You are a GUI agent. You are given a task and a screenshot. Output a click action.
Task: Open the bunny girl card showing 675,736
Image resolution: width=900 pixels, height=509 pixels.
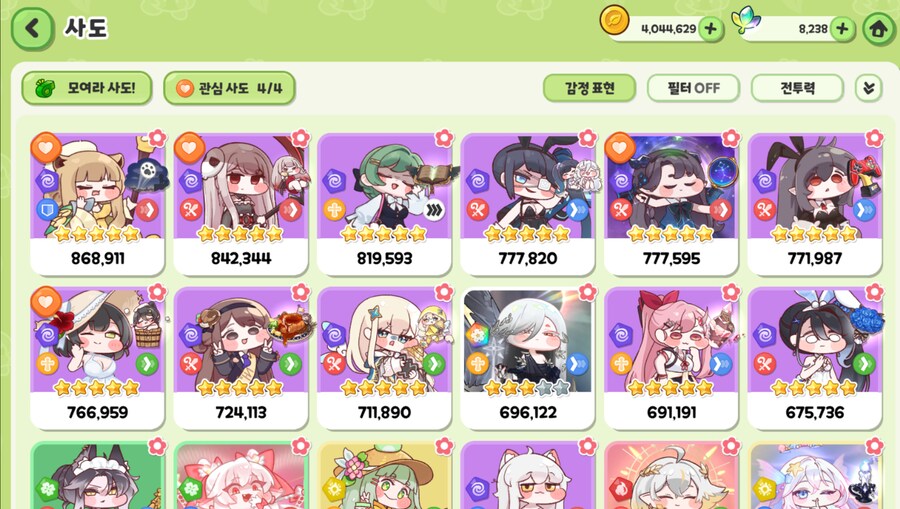pos(814,358)
